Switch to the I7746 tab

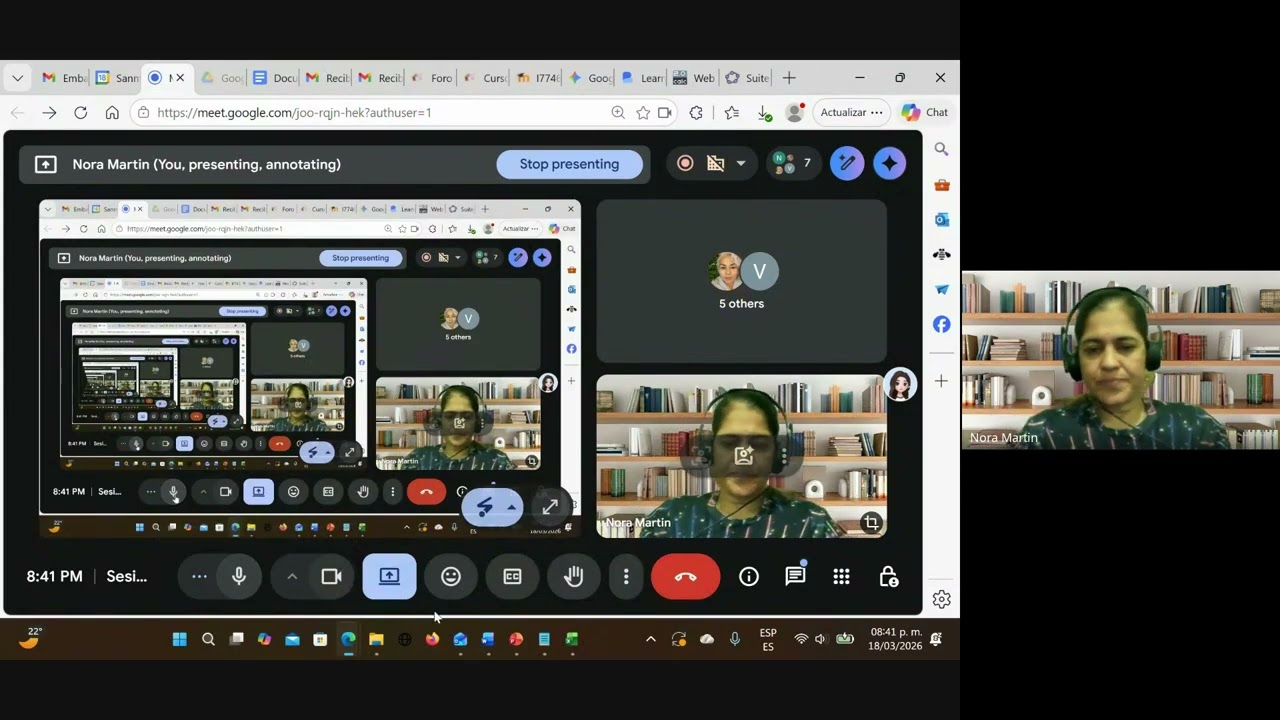(x=536, y=78)
